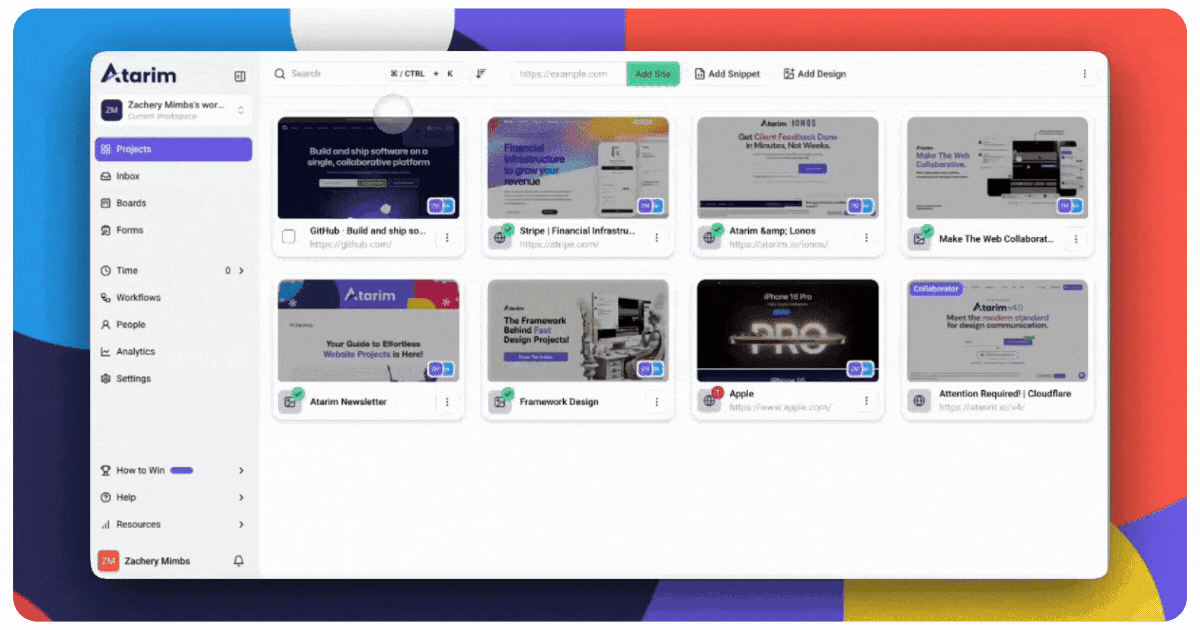Click the image icon on Atarim Newsletter
The width and height of the screenshot is (1200, 630).
[x=290, y=402]
